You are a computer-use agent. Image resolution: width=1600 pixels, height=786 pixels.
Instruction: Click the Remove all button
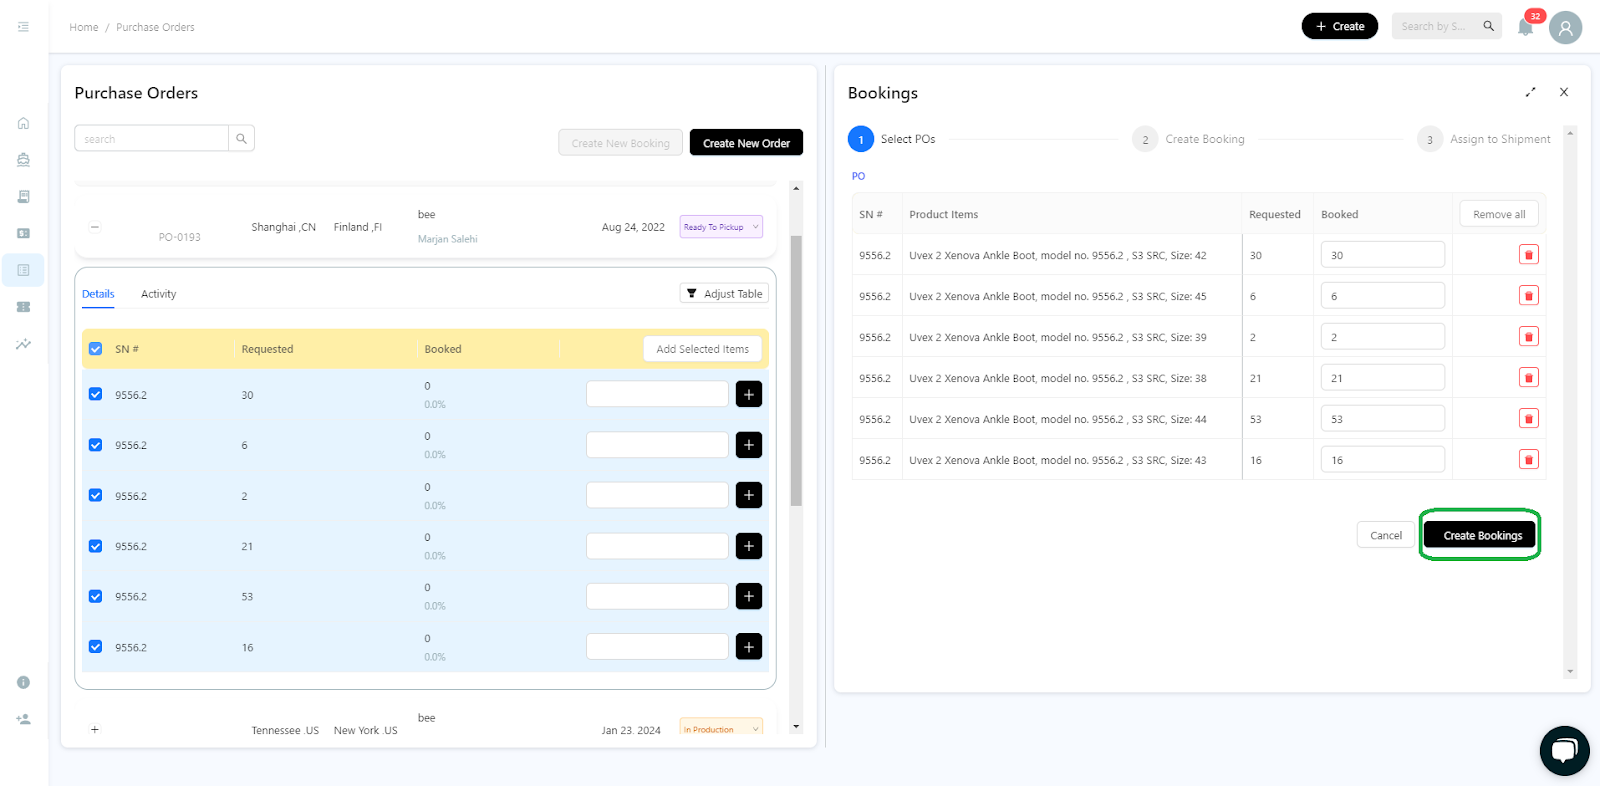(1498, 214)
